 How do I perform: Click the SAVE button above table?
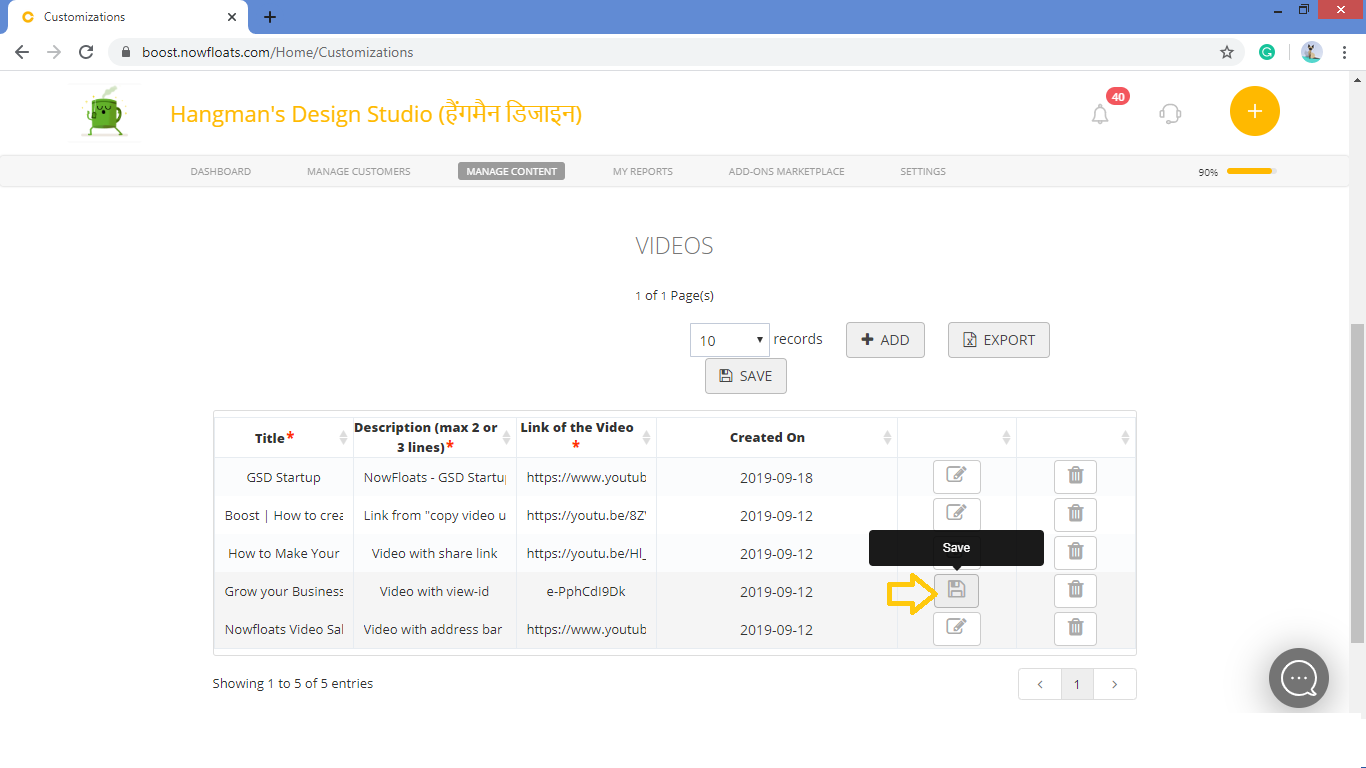tap(746, 376)
